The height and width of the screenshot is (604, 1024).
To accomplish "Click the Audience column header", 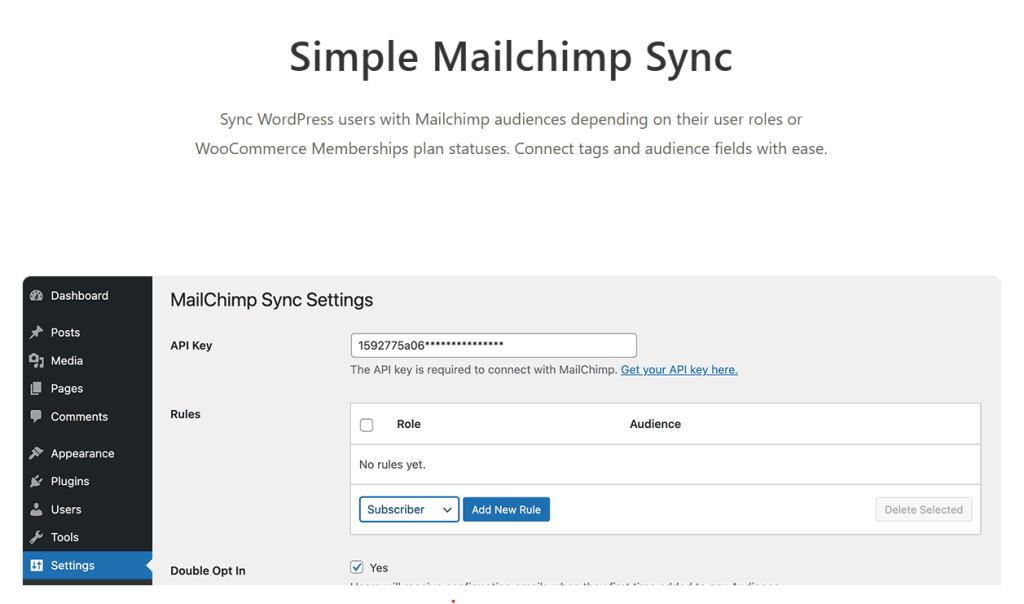I will point(655,425).
